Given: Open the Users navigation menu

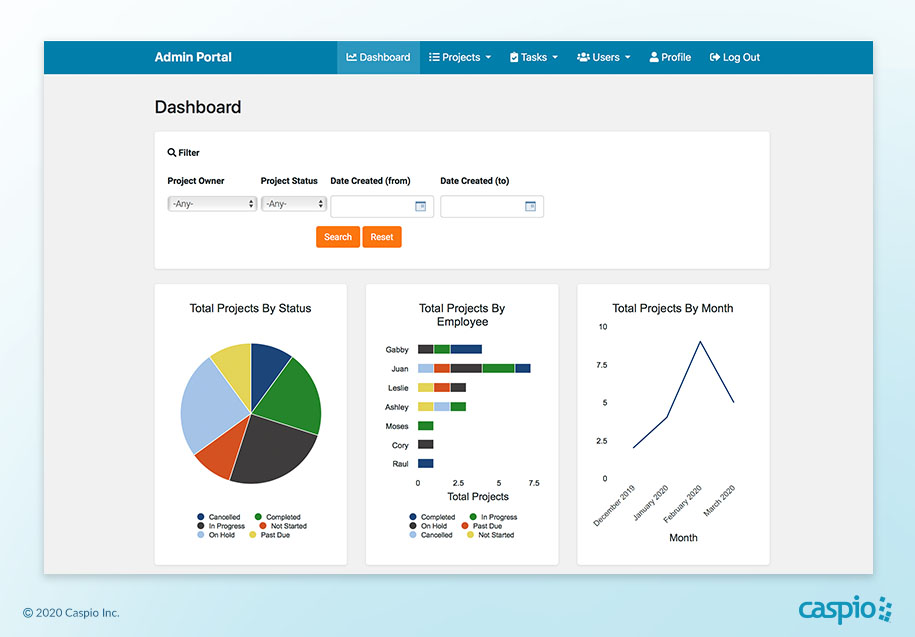Looking at the screenshot, I should (603, 58).
